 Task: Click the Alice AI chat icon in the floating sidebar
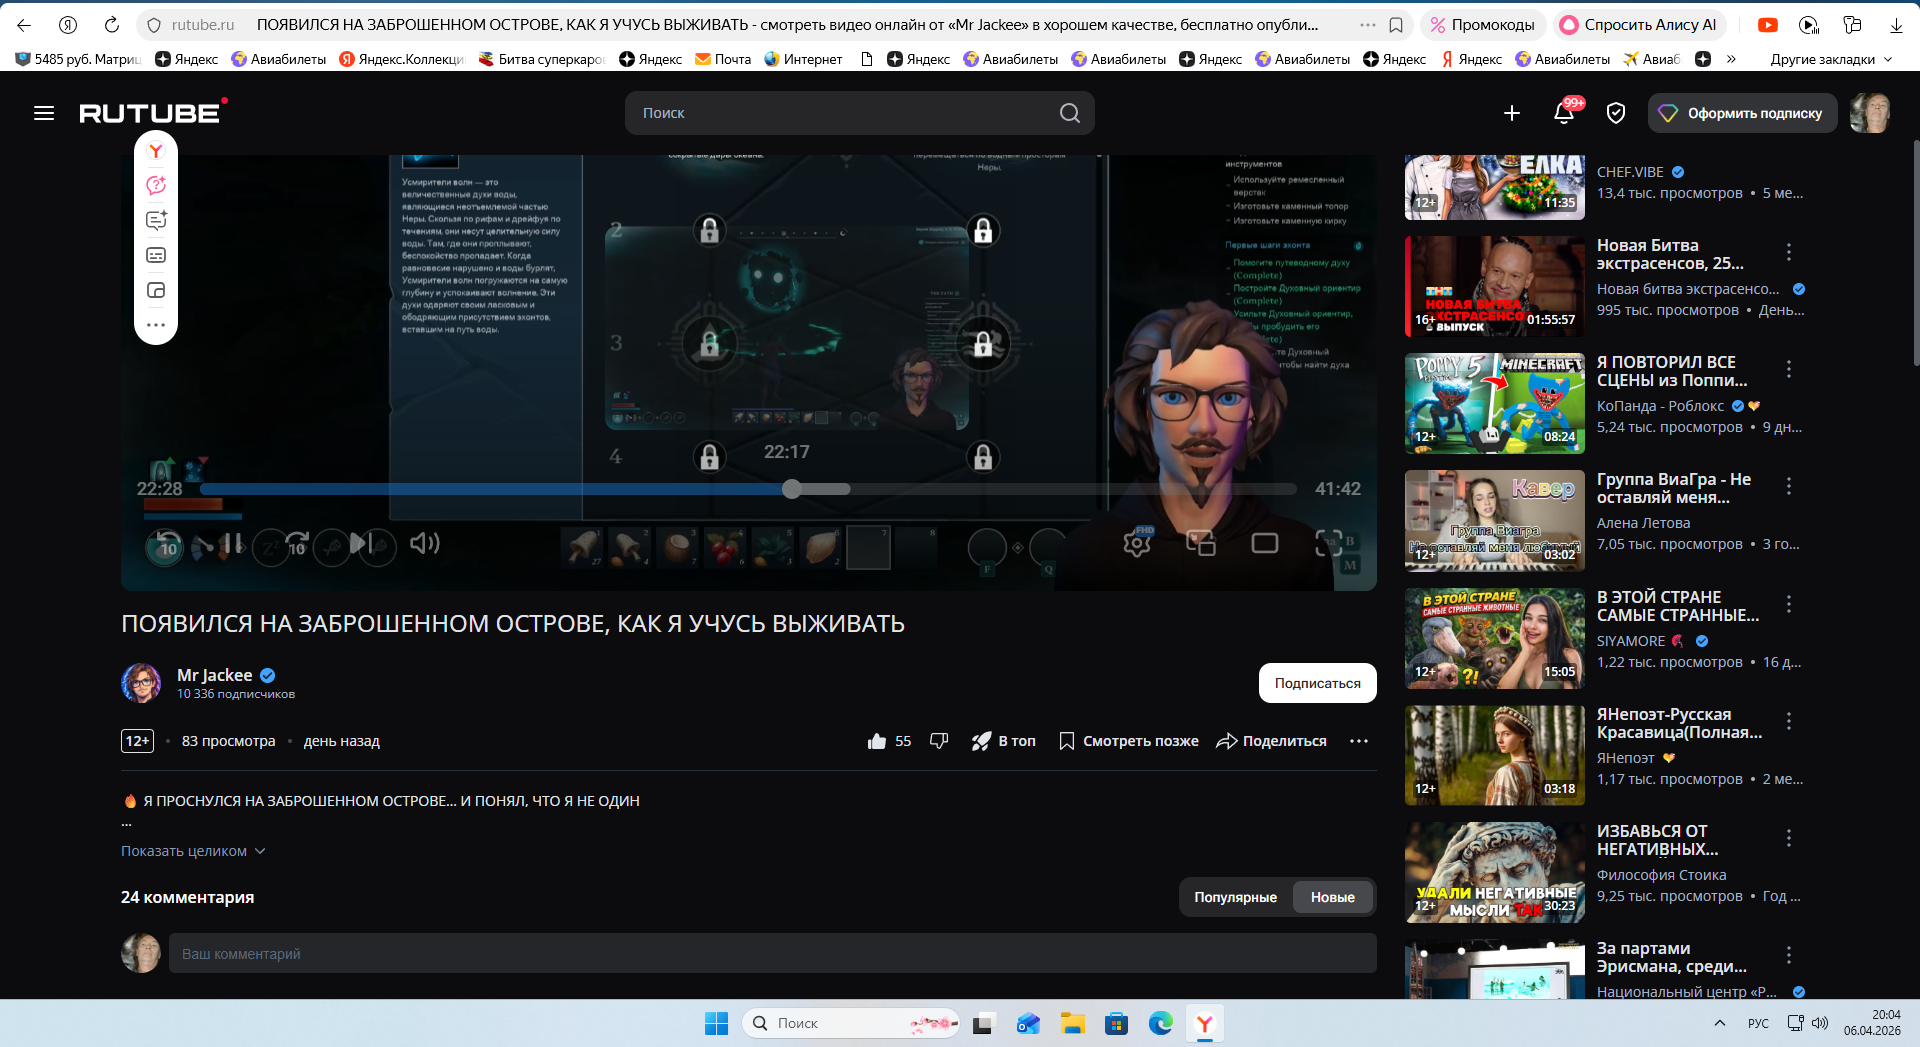pos(156,185)
